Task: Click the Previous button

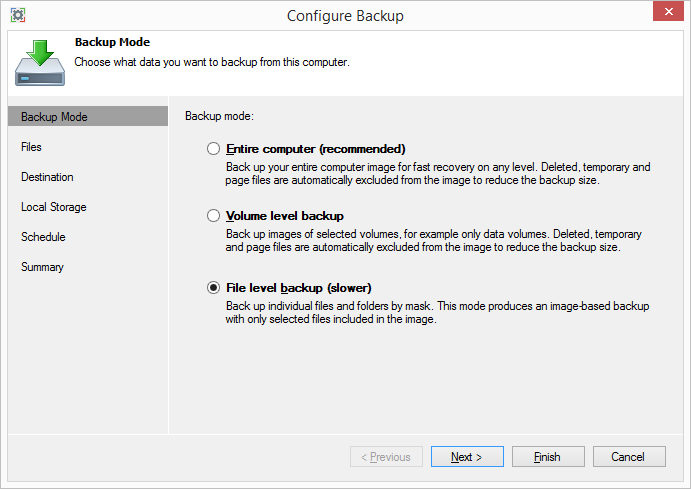Action: tap(386, 457)
